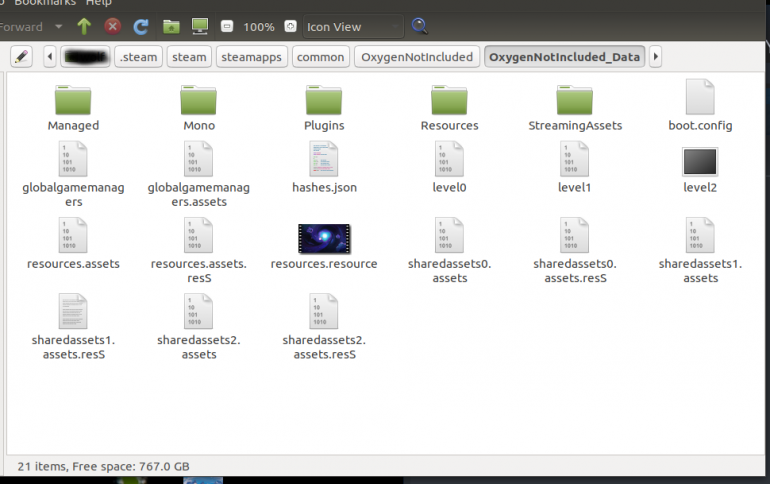Select the level0 file
Screen dimensions: 770x484
[x=449, y=167]
